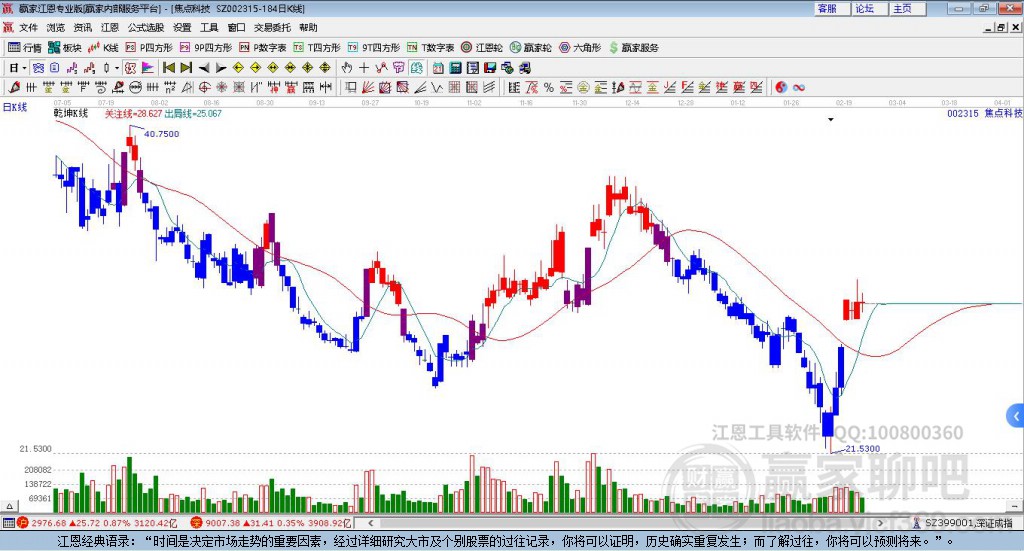Viewport: 1024px width, 551px height.
Task: Click the 客服 customer service button
Action: pyautogui.click(x=831, y=8)
